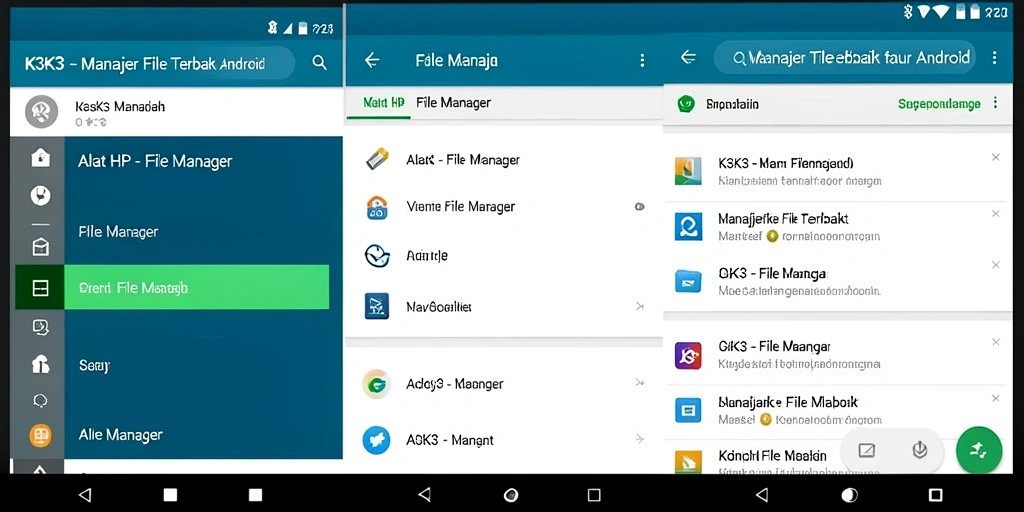The width and height of the screenshot is (1024, 512).
Task: Open overflow menu right of Android search field
Action: (995, 57)
